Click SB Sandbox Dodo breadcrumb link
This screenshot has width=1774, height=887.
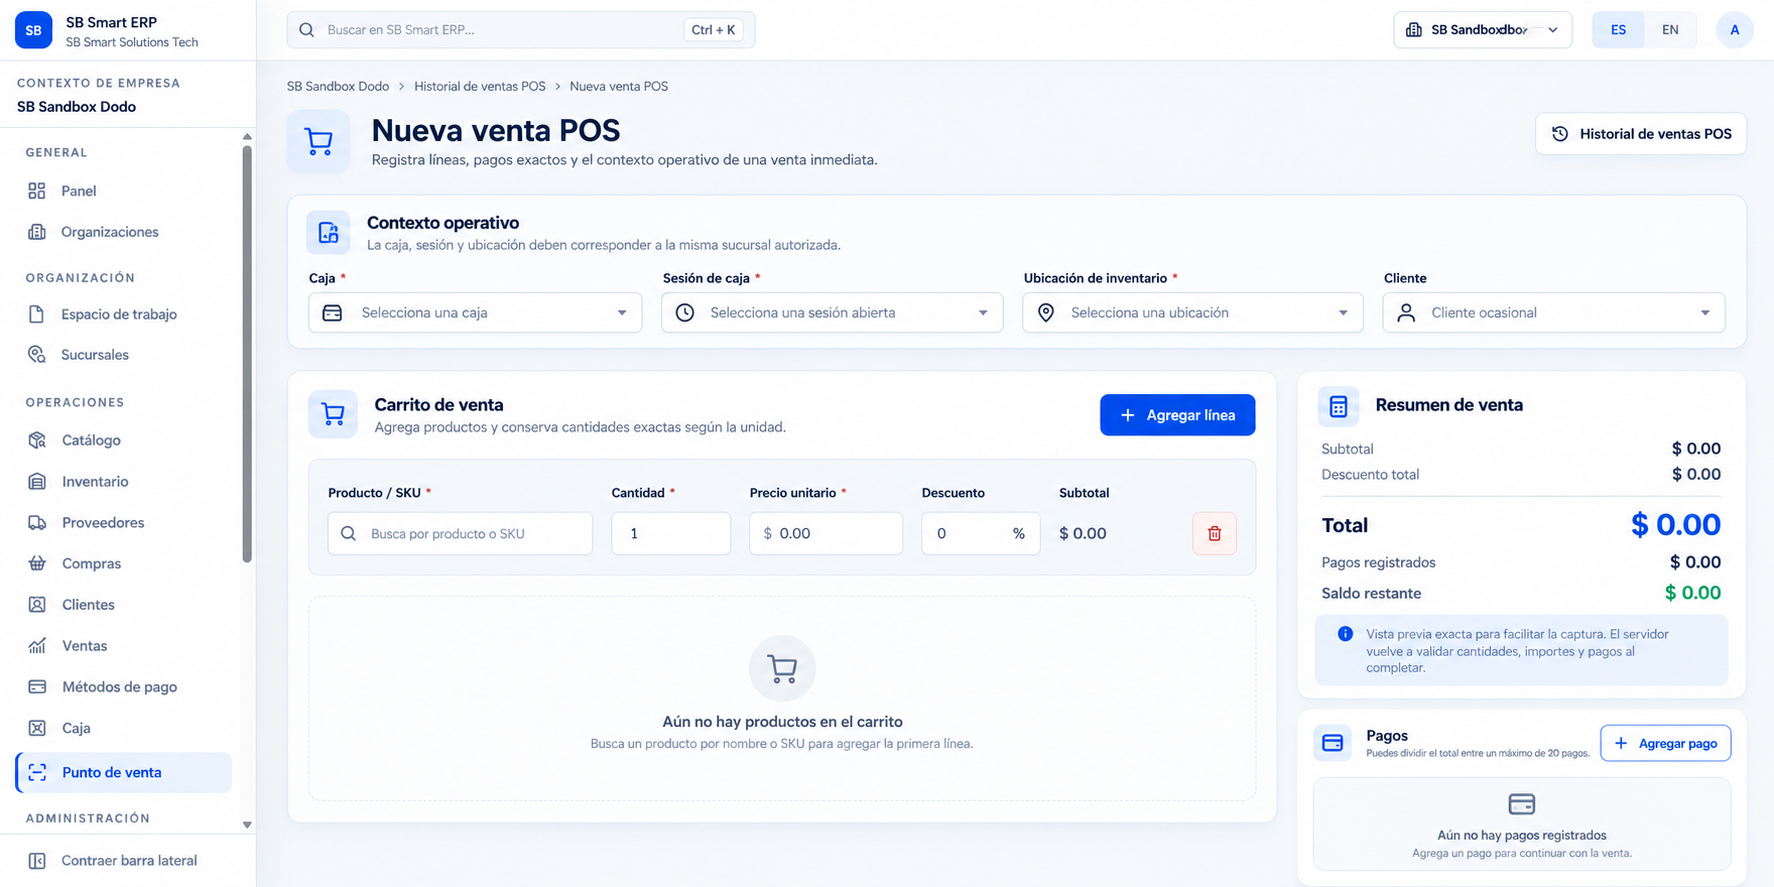pos(338,86)
